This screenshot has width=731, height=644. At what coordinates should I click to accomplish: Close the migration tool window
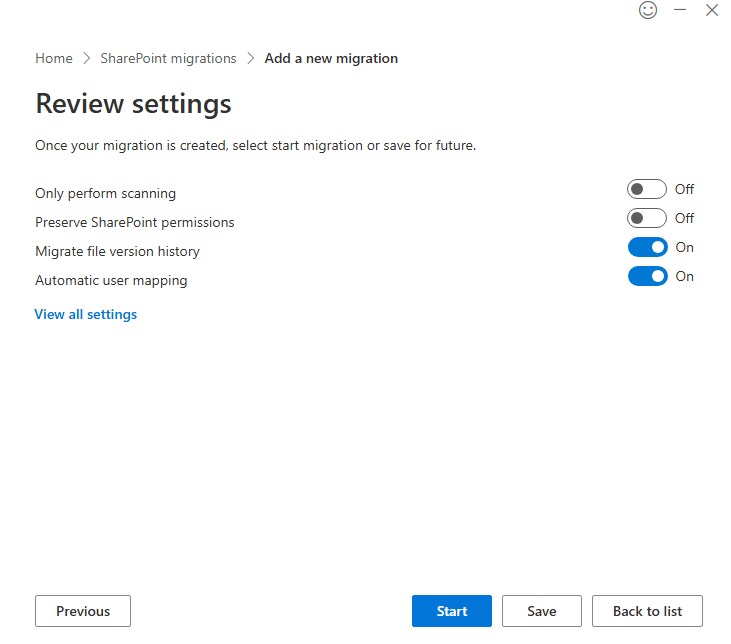(712, 10)
